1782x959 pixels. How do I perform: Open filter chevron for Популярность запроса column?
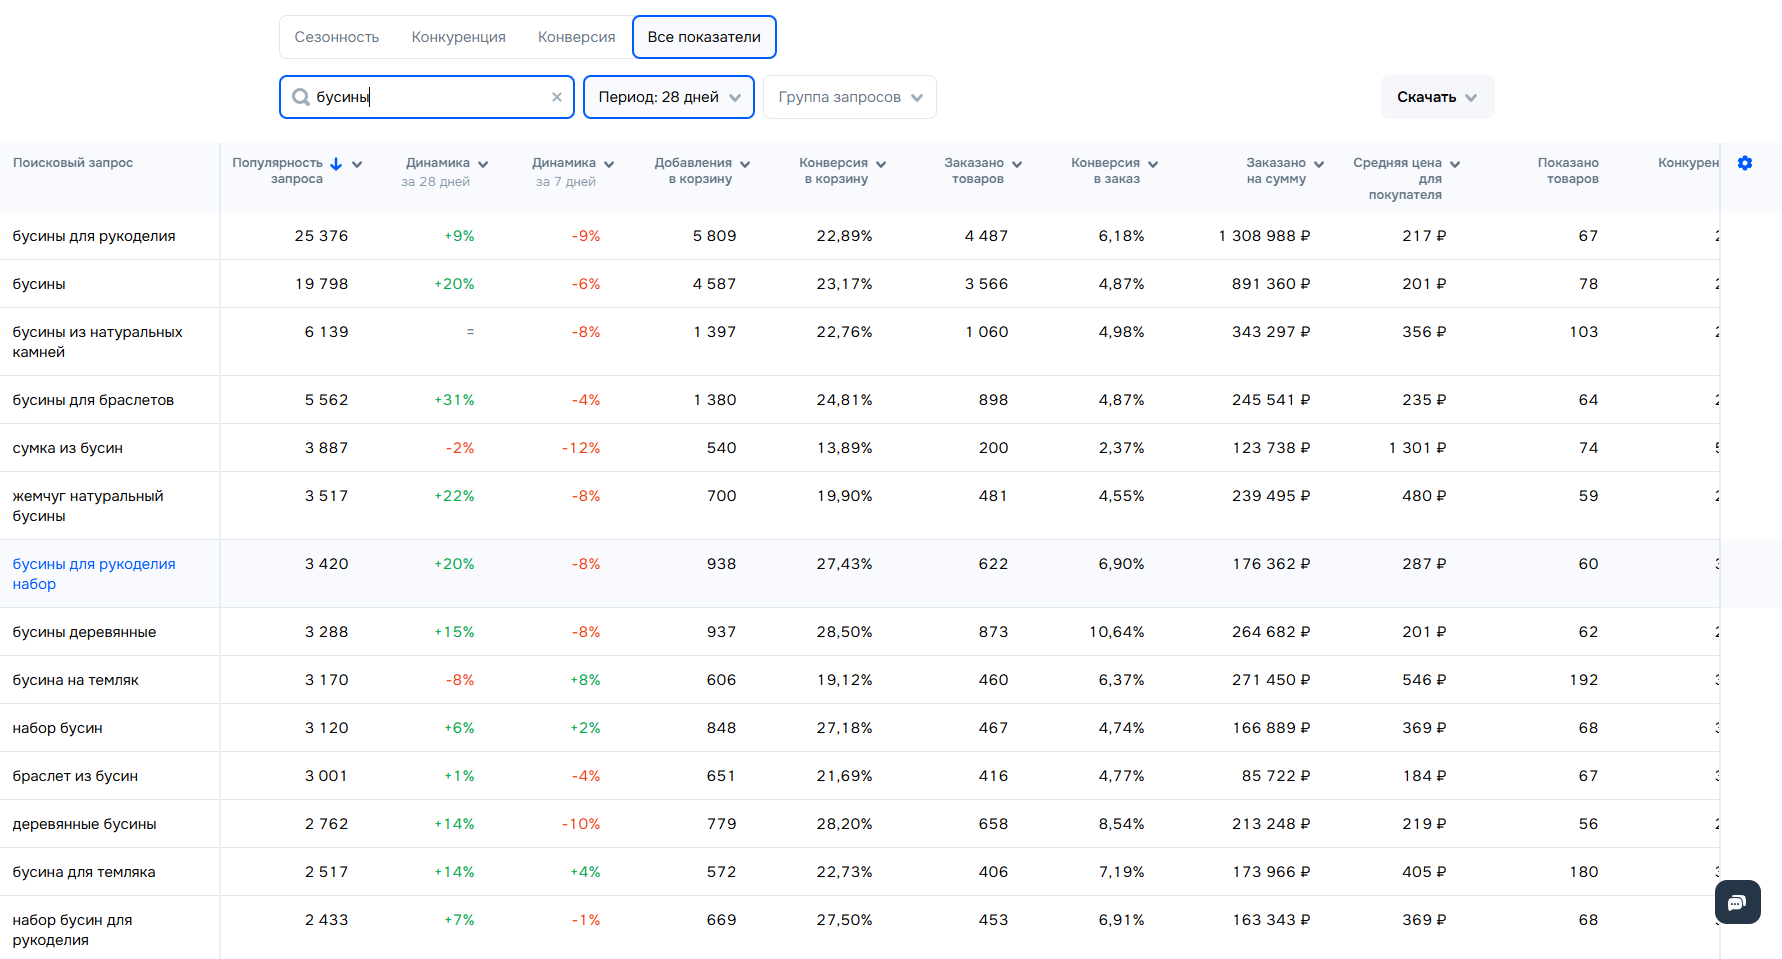click(x=357, y=164)
